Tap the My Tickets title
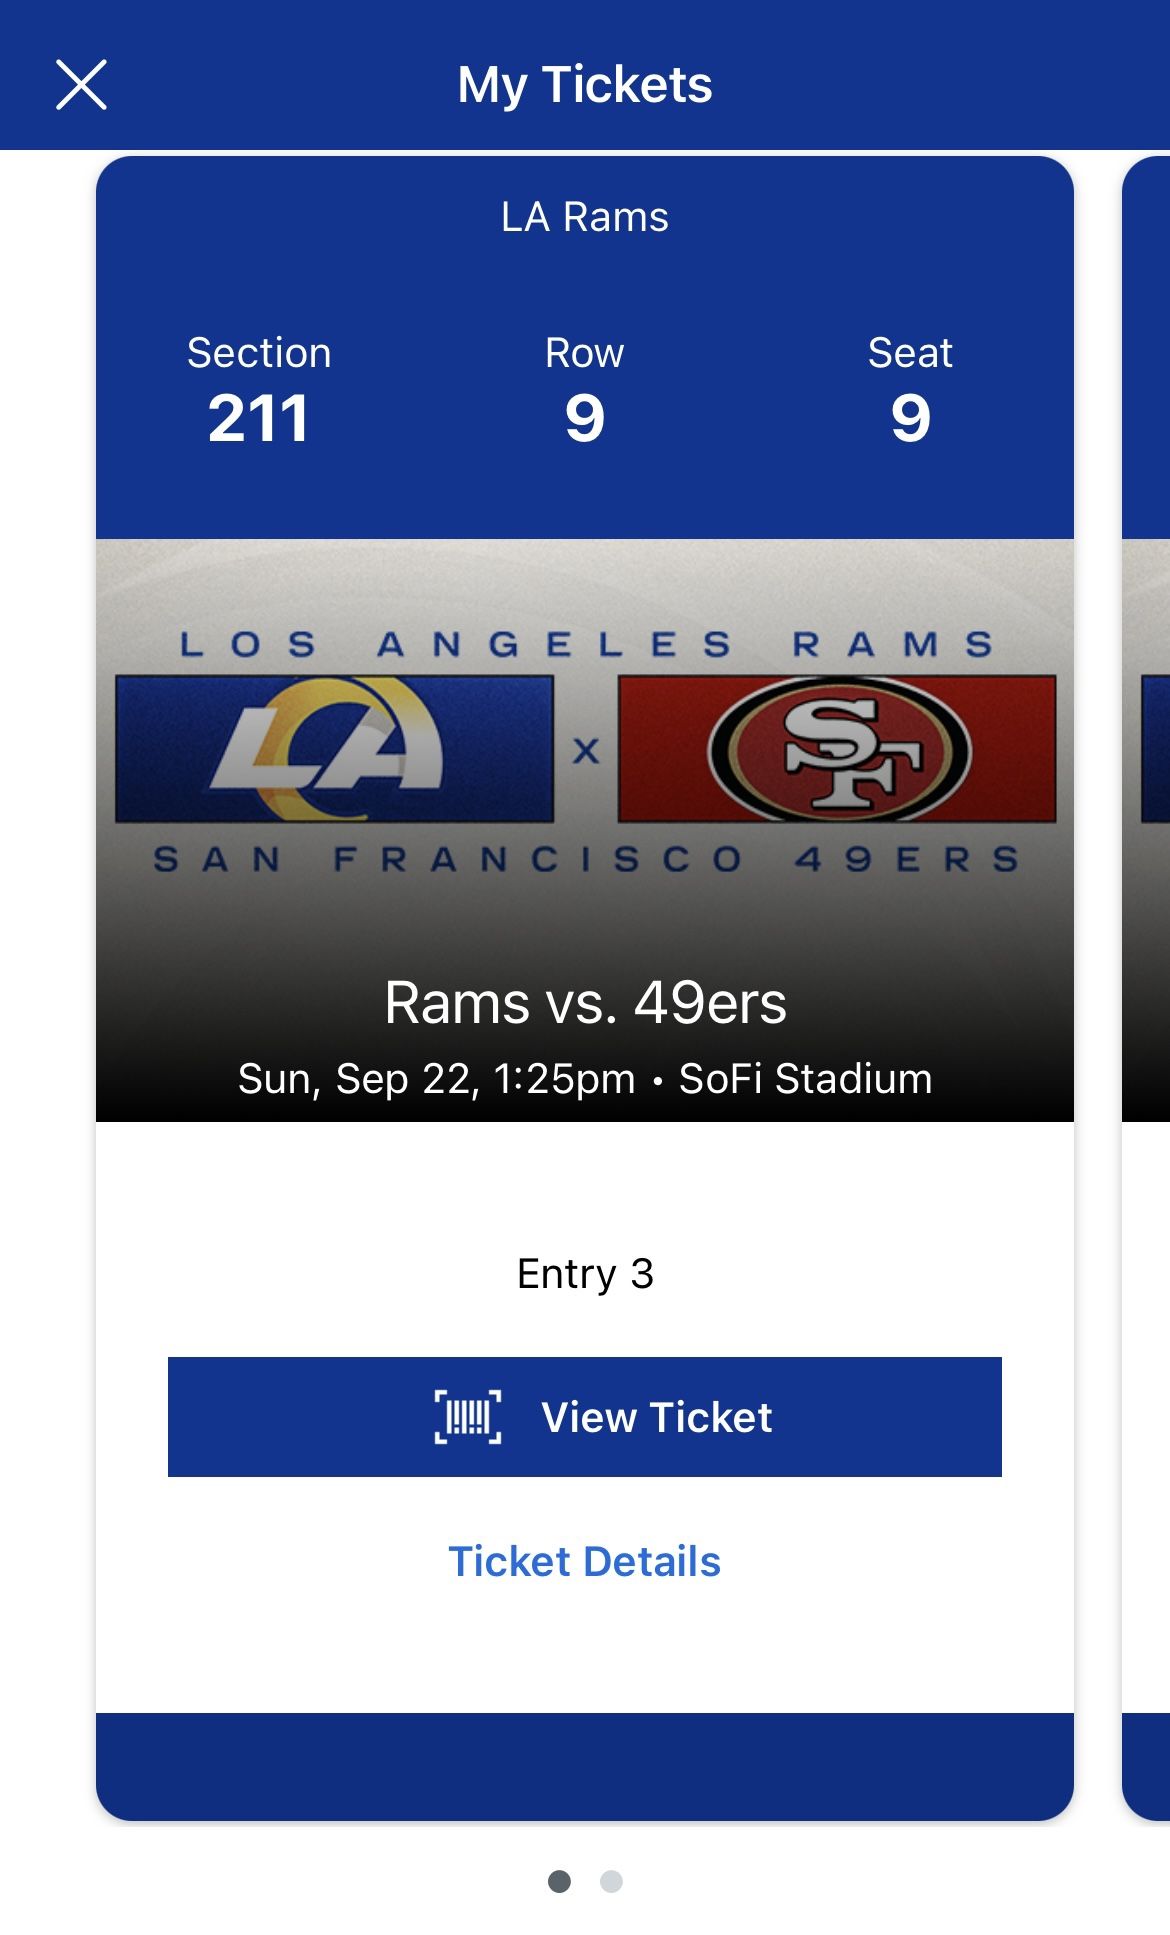 [585, 84]
